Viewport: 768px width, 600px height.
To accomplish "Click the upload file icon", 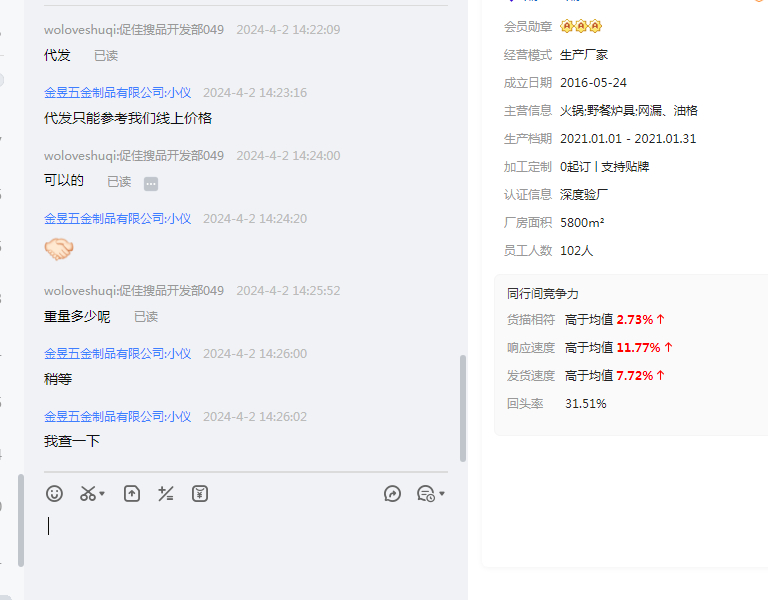I will click(132, 493).
